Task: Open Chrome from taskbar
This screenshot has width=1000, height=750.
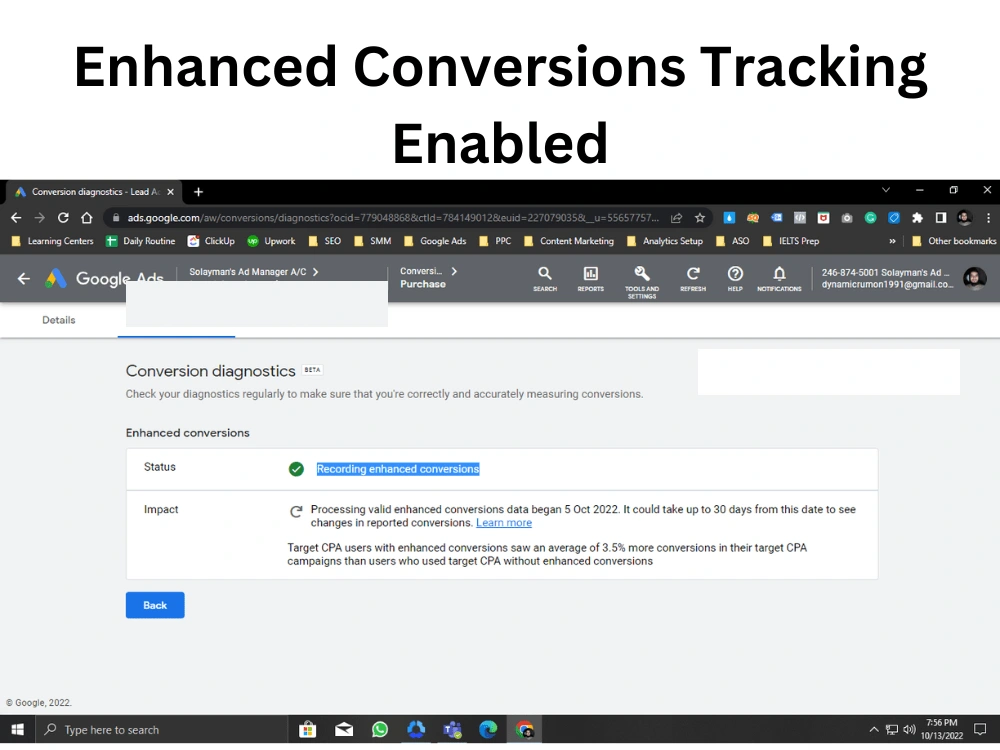Action: 524,730
